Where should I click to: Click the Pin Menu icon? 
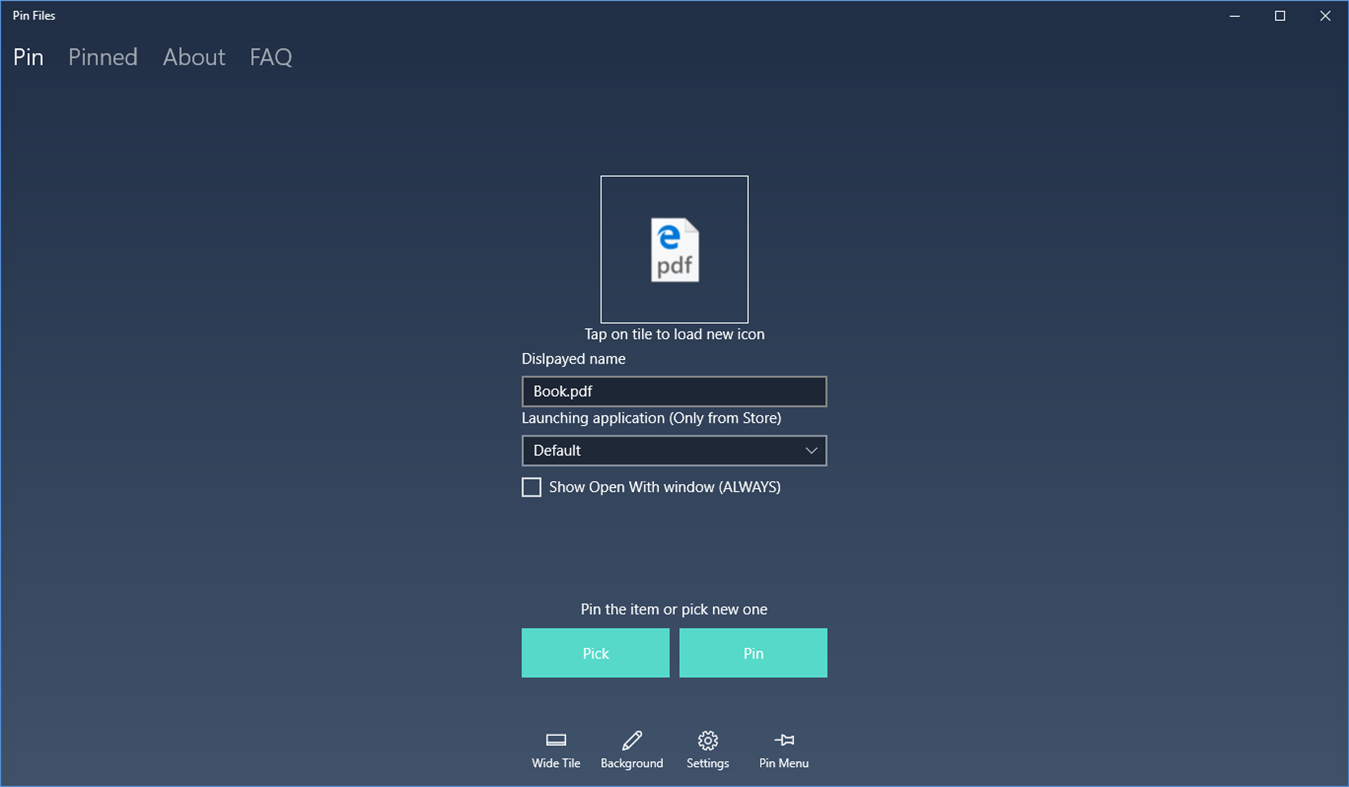point(783,750)
